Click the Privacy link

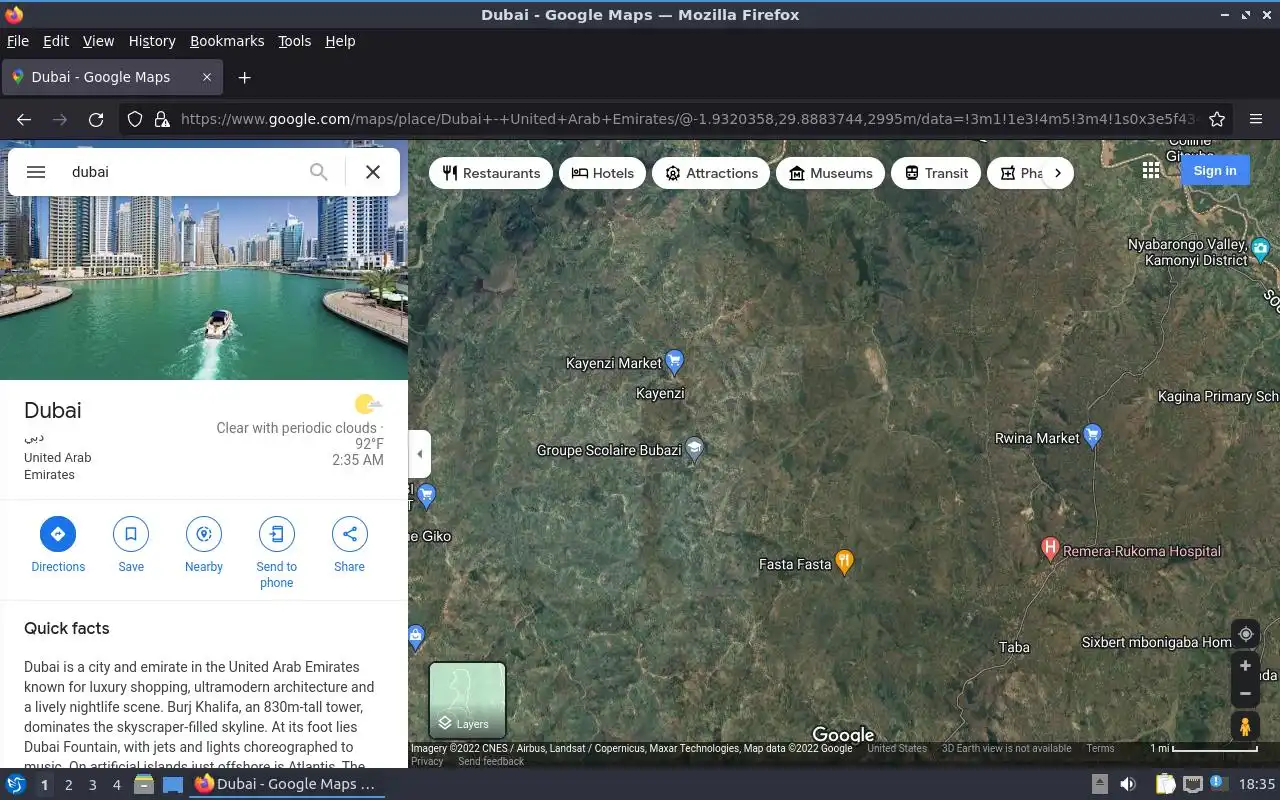click(x=427, y=761)
